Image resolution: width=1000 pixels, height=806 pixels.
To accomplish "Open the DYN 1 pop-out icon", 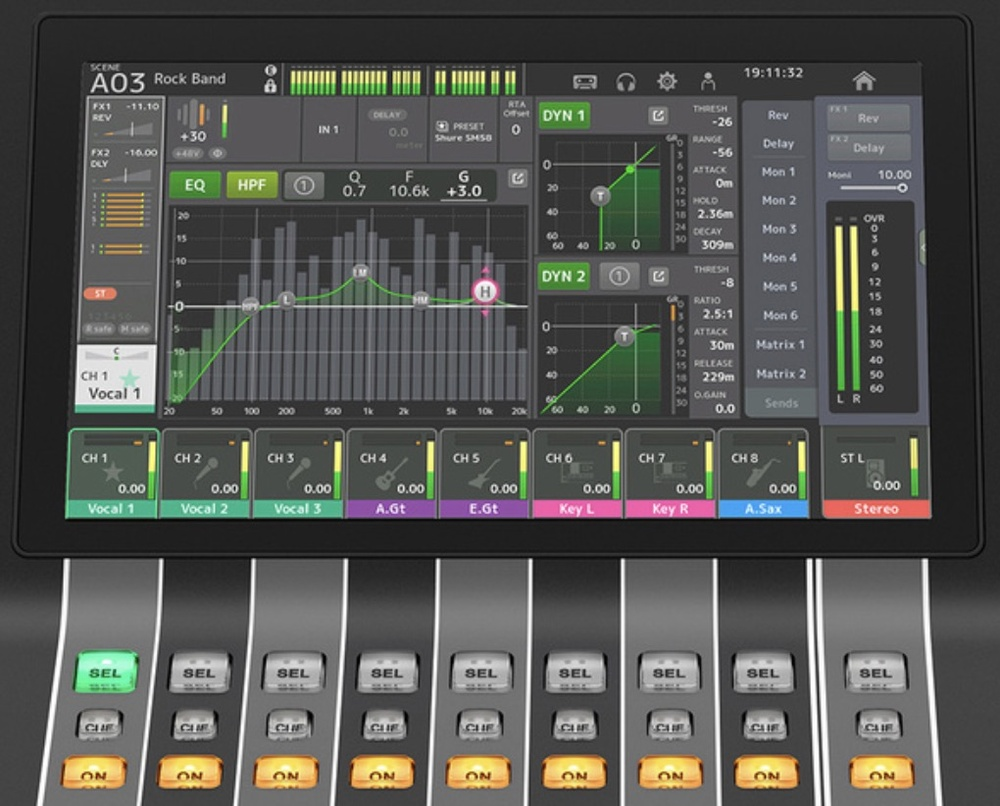I will click(x=658, y=116).
